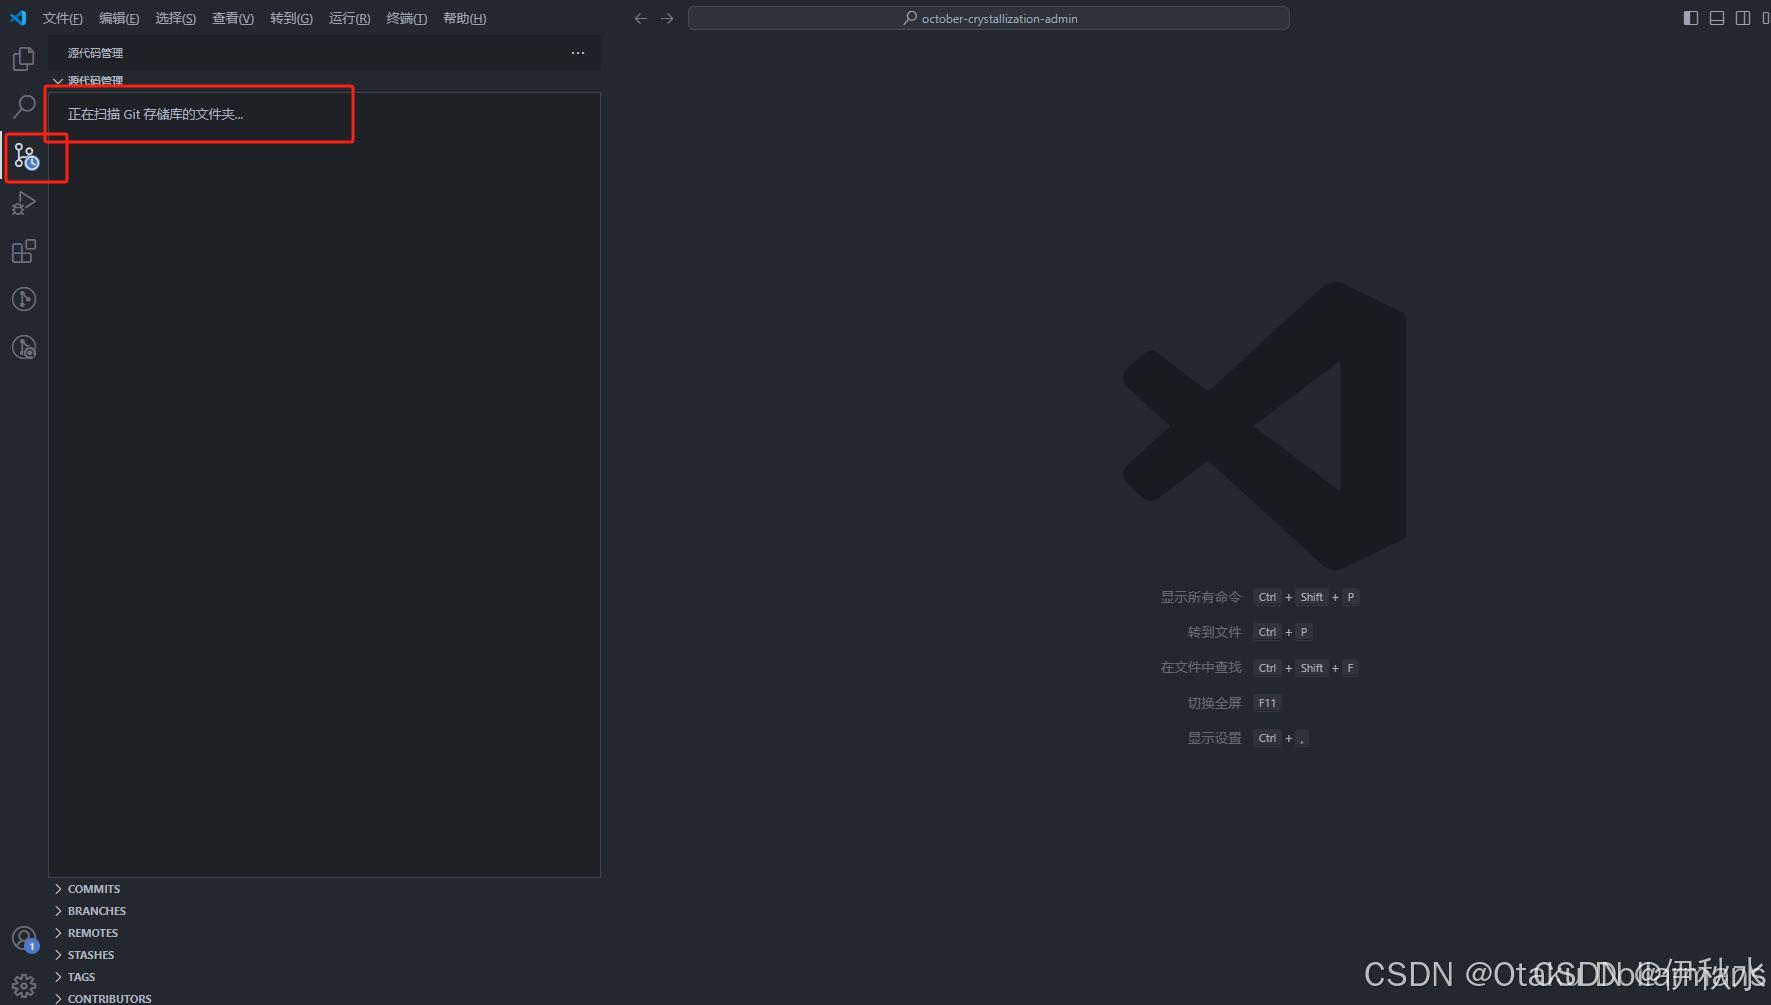This screenshot has height=1005, width=1771.
Task: Click the 在文件中查找 shortcut hint
Action: pos(1200,667)
